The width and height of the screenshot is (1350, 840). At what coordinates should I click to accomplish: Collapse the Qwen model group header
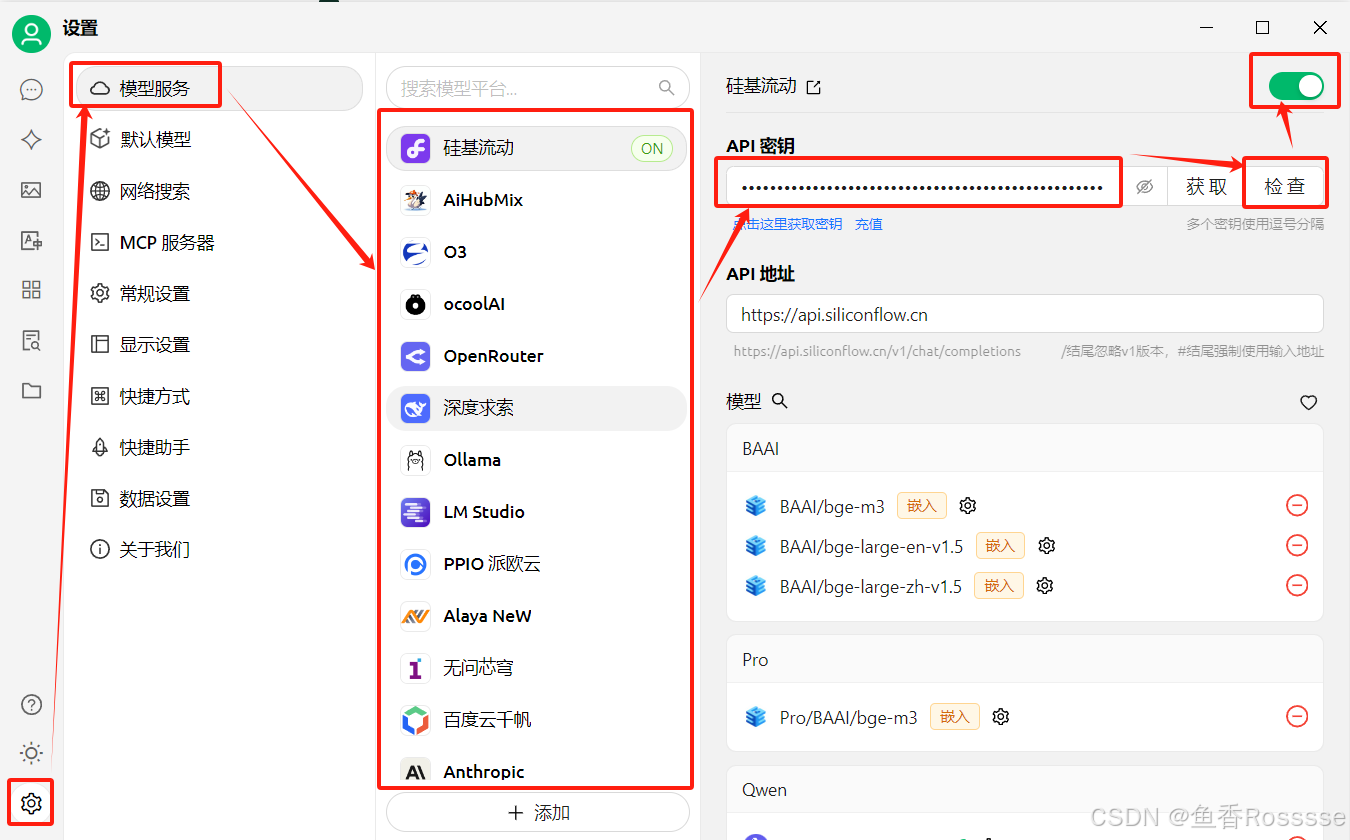click(1025, 790)
